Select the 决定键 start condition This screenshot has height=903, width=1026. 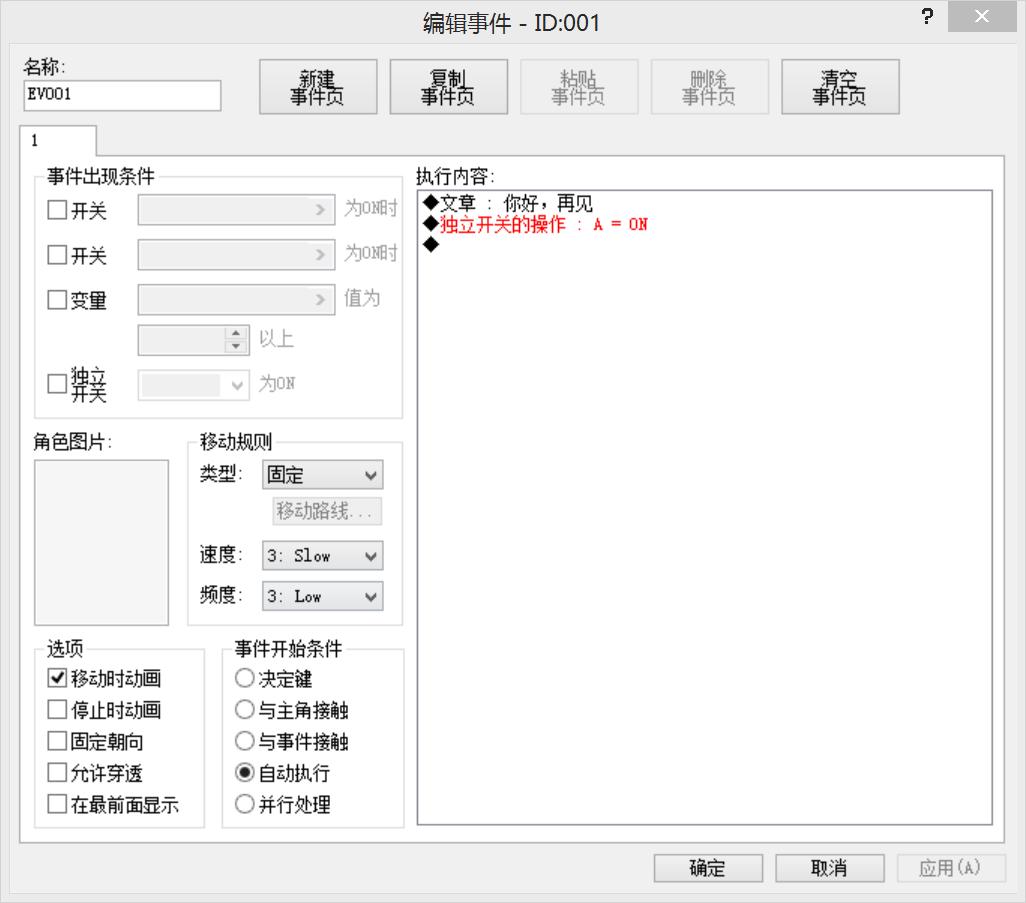(x=244, y=678)
